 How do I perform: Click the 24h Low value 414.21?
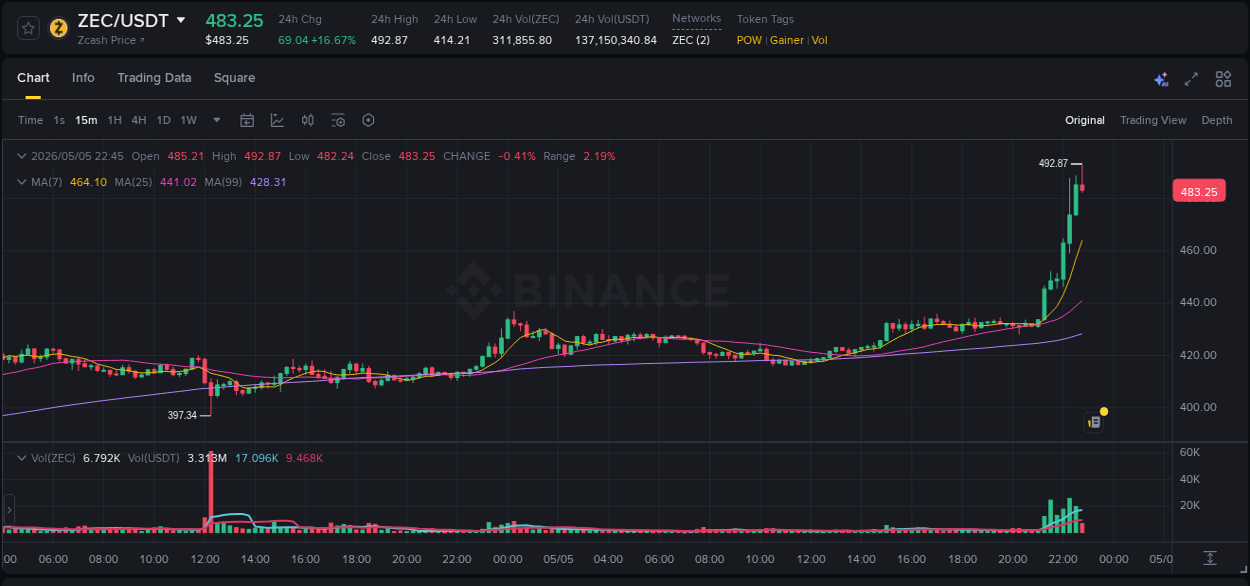pos(452,40)
